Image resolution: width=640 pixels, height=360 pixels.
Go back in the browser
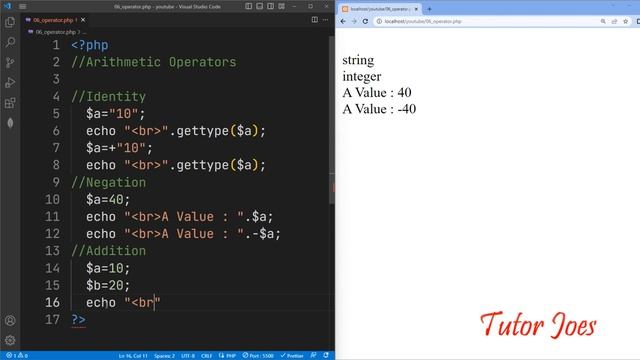pyautogui.click(x=343, y=21)
